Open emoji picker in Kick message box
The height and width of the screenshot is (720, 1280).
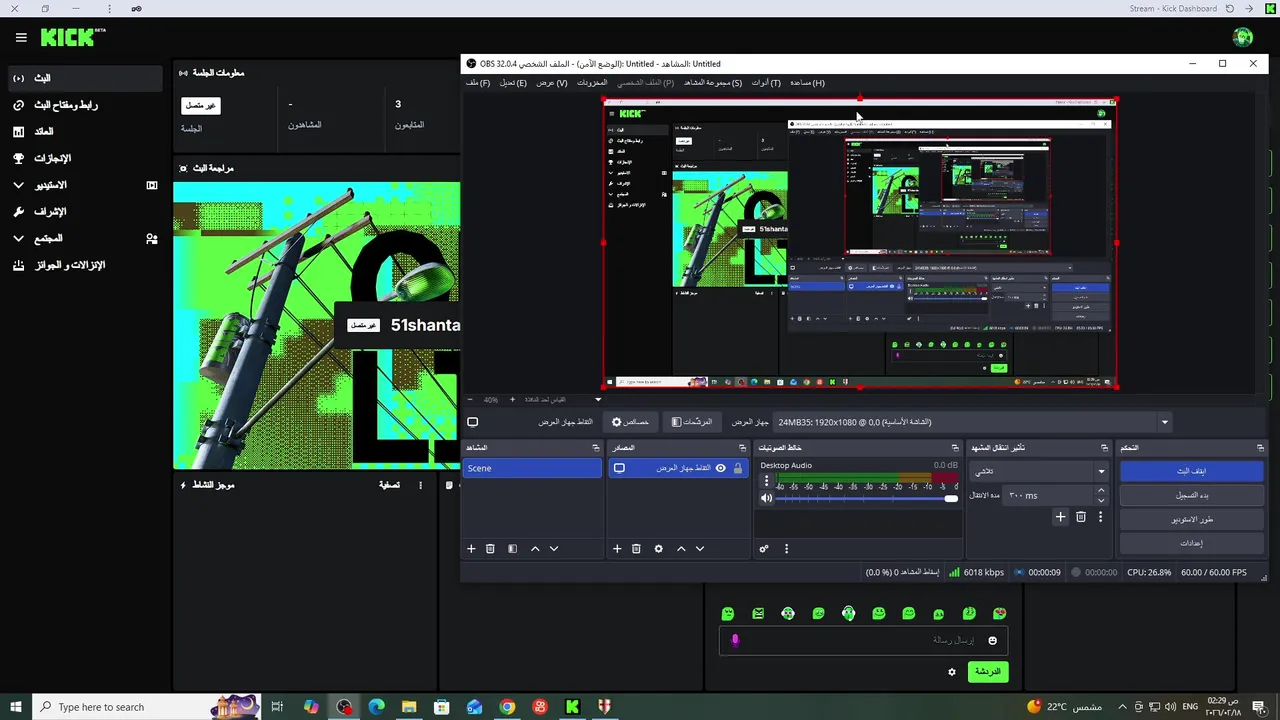992,640
